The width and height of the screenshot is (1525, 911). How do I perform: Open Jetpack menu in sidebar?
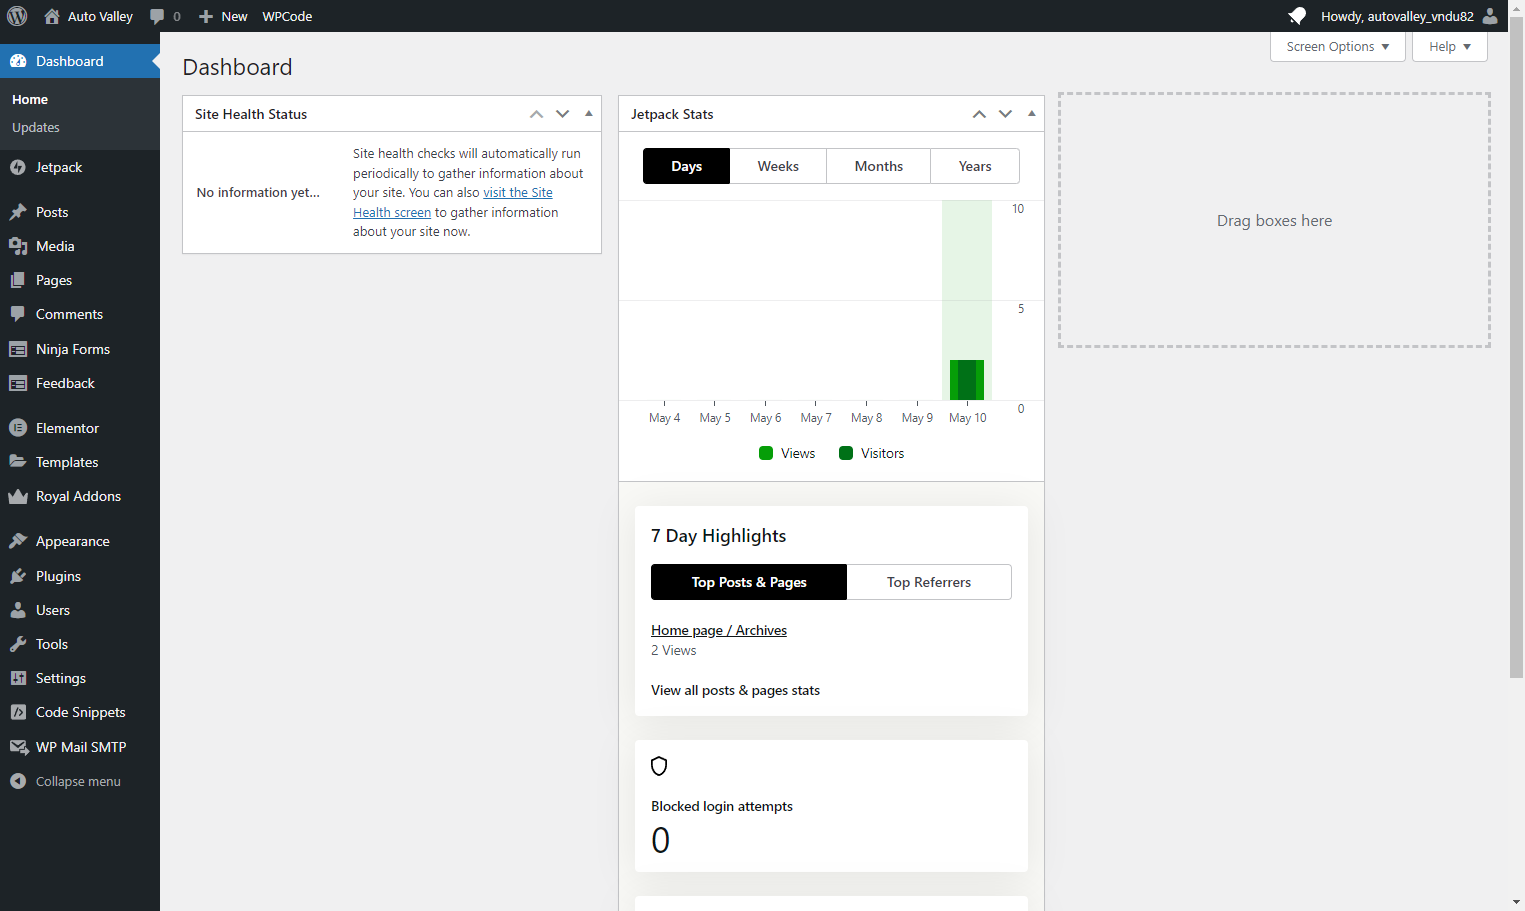(80, 167)
